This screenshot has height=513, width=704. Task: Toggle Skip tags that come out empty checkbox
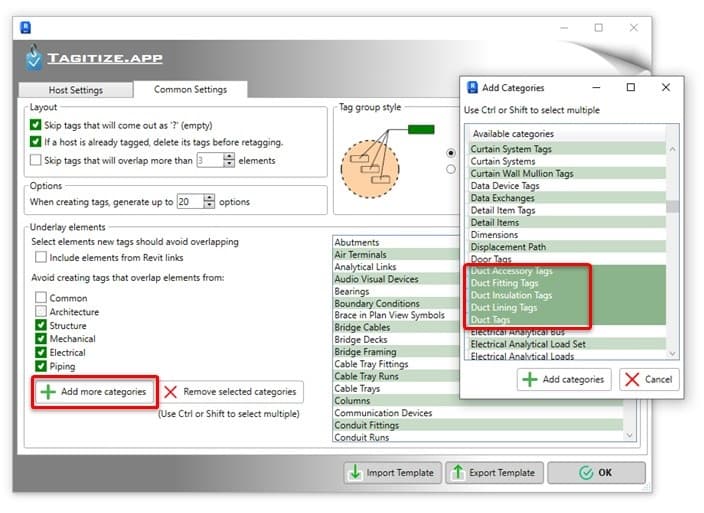[x=35, y=125]
